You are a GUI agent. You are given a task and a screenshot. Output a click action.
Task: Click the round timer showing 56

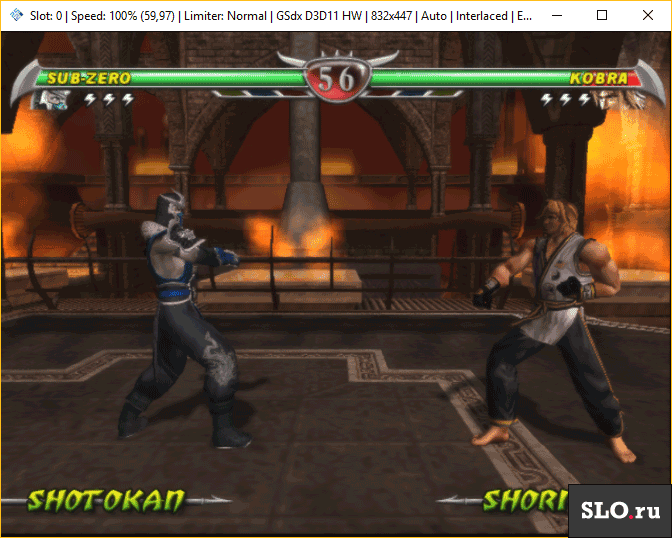(337, 79)
